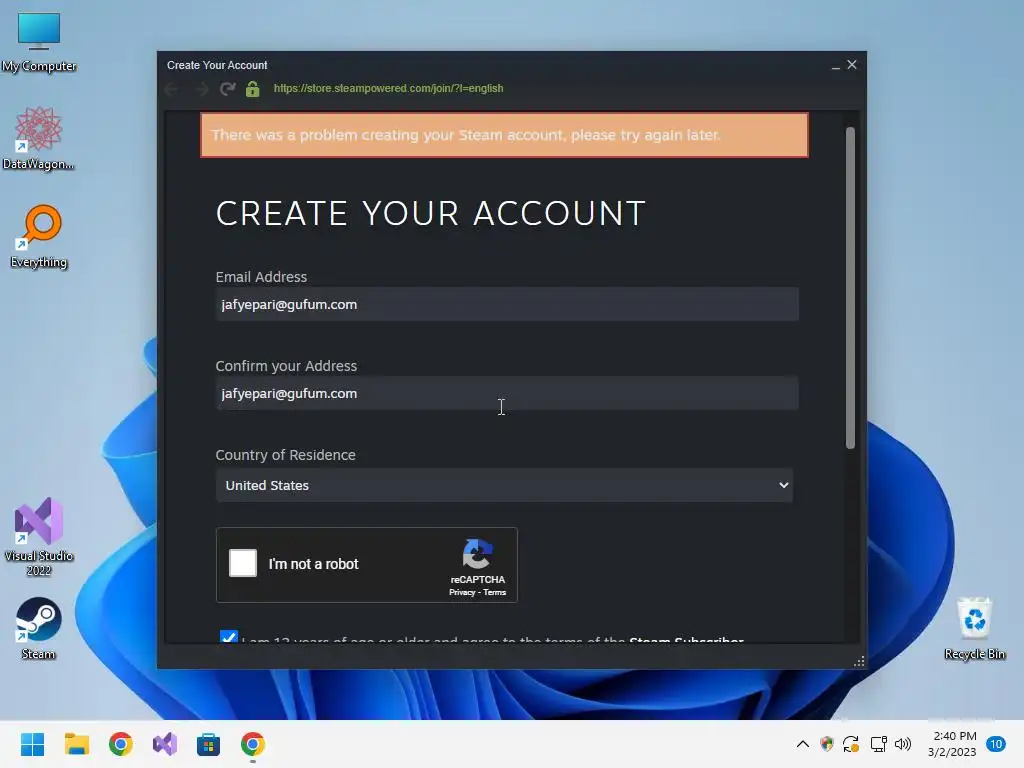Open File Explorer from taskbar
1024x768 pixels.
[76, 744]
